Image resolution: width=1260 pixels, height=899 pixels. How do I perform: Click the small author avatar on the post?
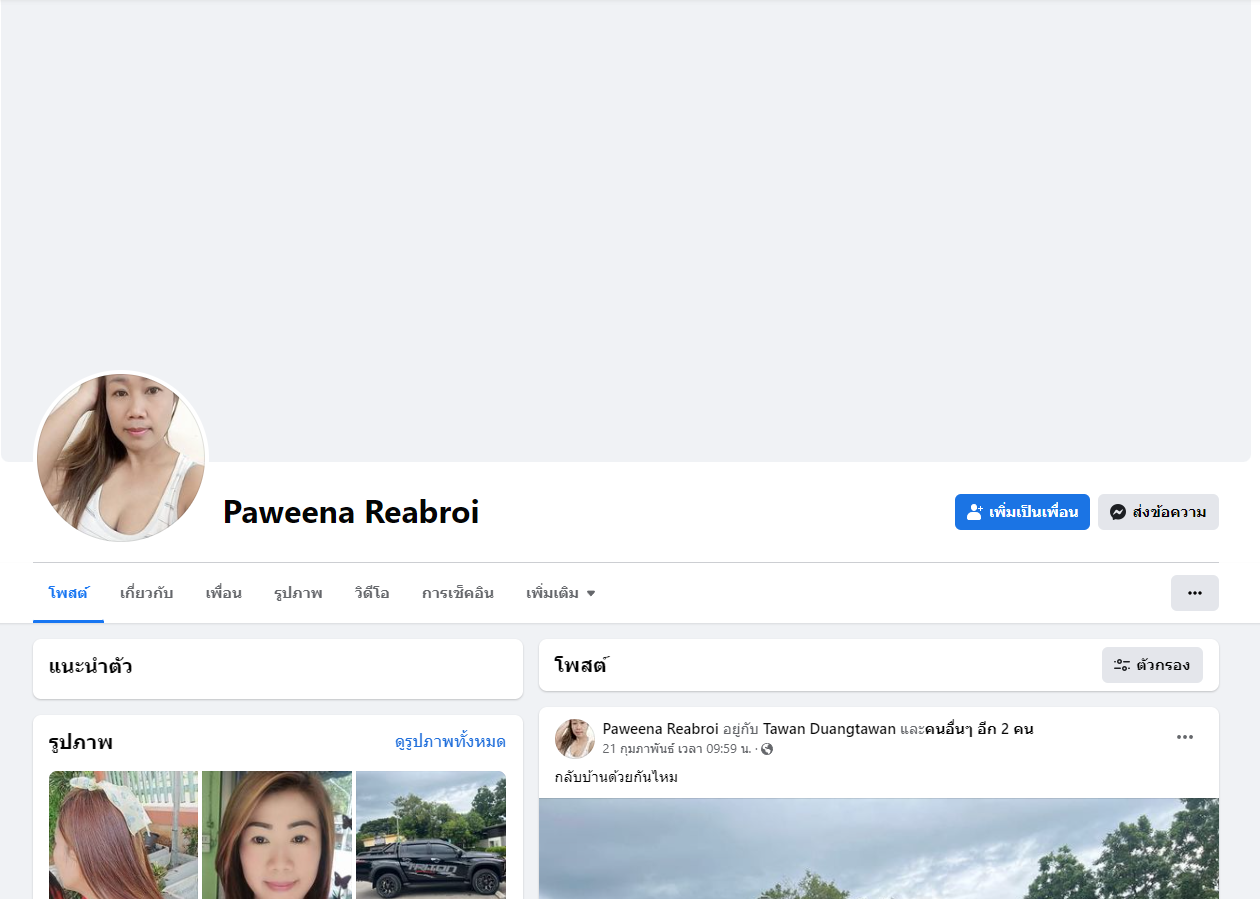[x=575, y=738]
